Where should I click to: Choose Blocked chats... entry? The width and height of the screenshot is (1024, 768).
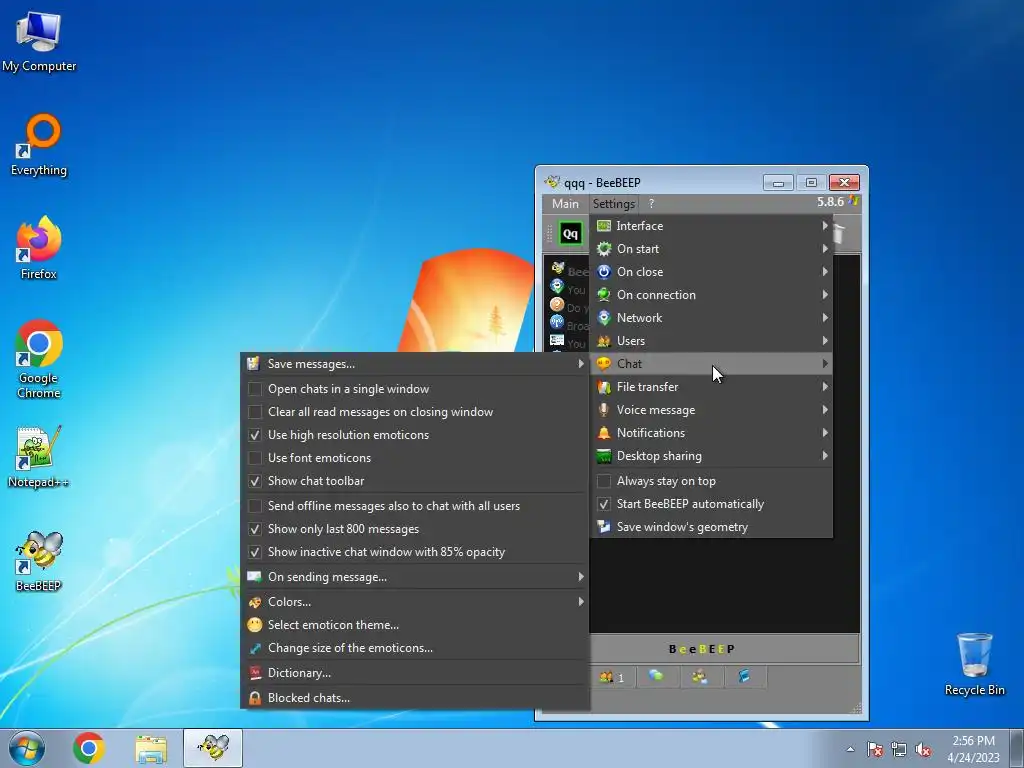tap(415, 698)
